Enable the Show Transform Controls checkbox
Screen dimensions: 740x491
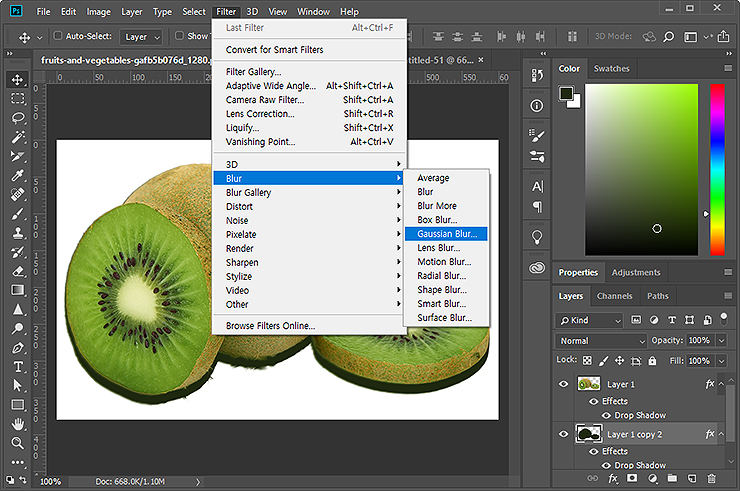tap(179, 36)
